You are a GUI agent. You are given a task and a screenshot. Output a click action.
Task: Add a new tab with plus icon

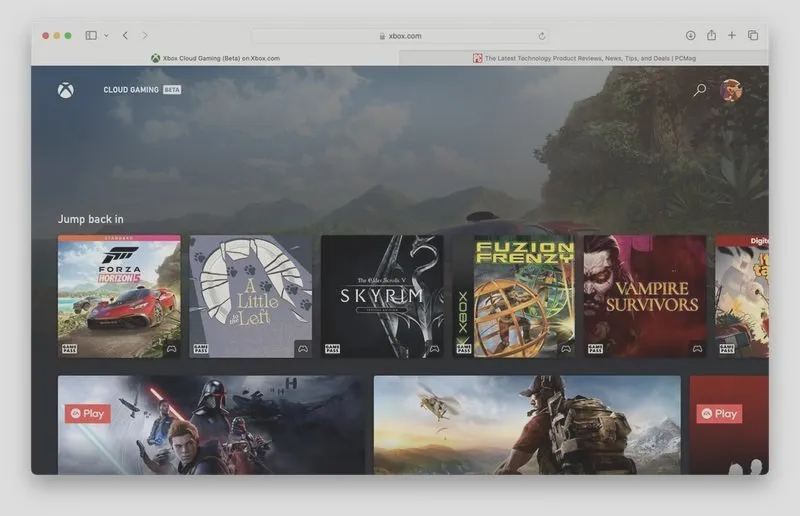[732, 35]
